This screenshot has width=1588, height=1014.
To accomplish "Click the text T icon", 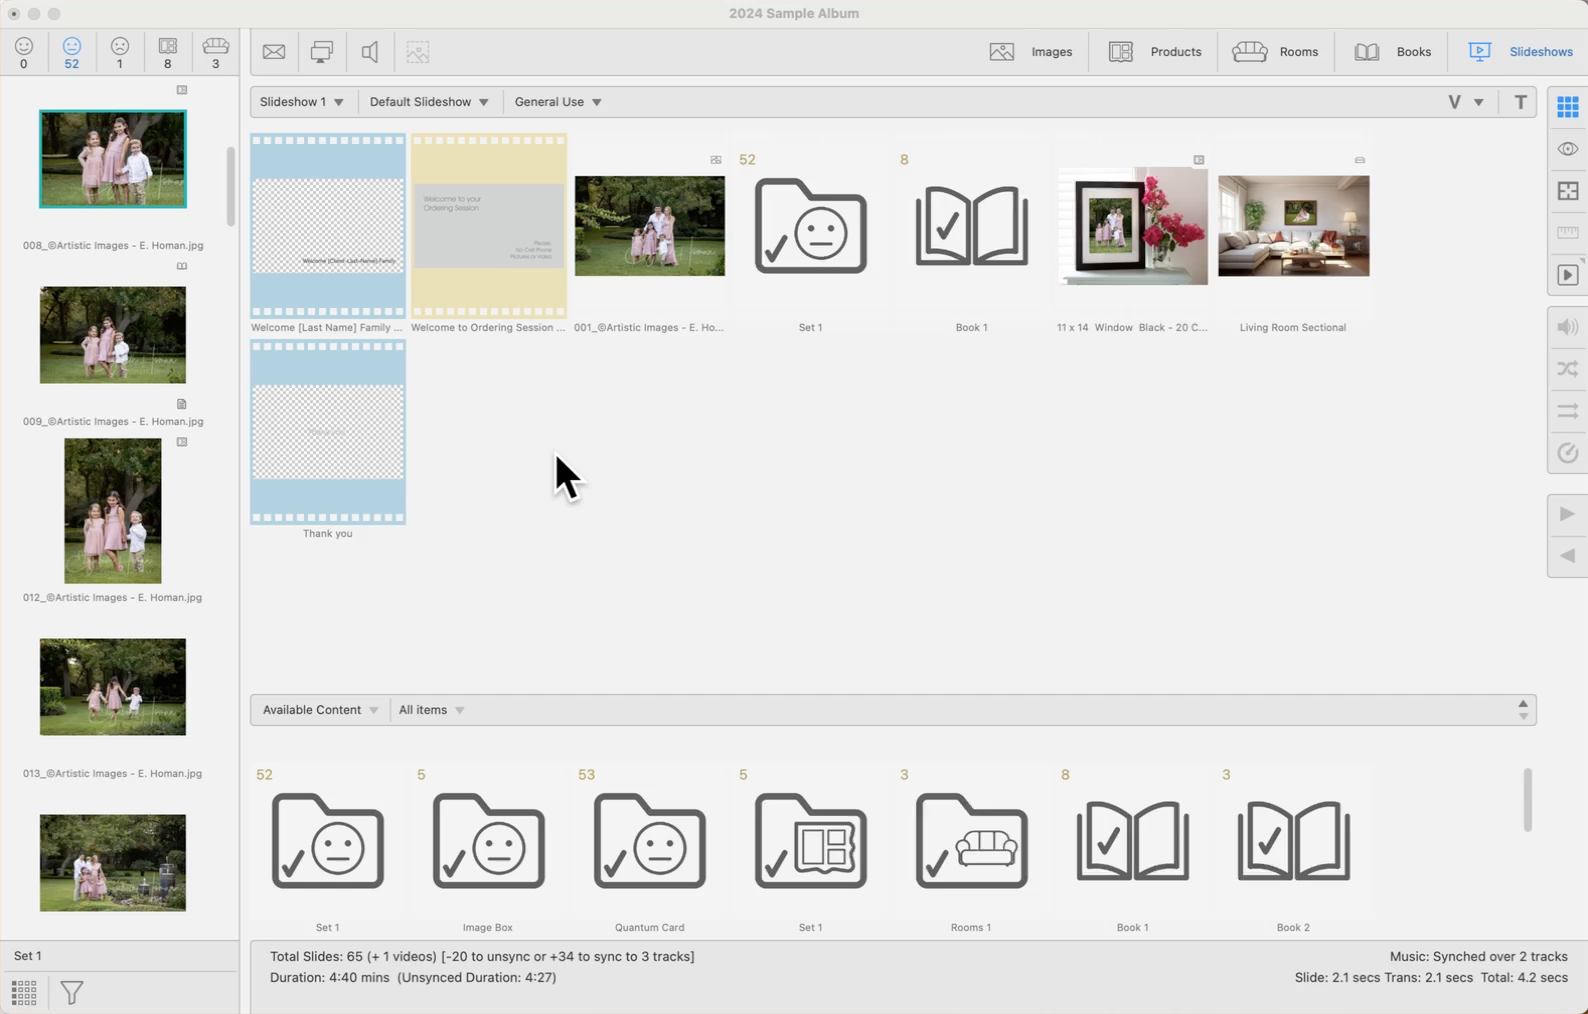I will tap(1520, 102).
